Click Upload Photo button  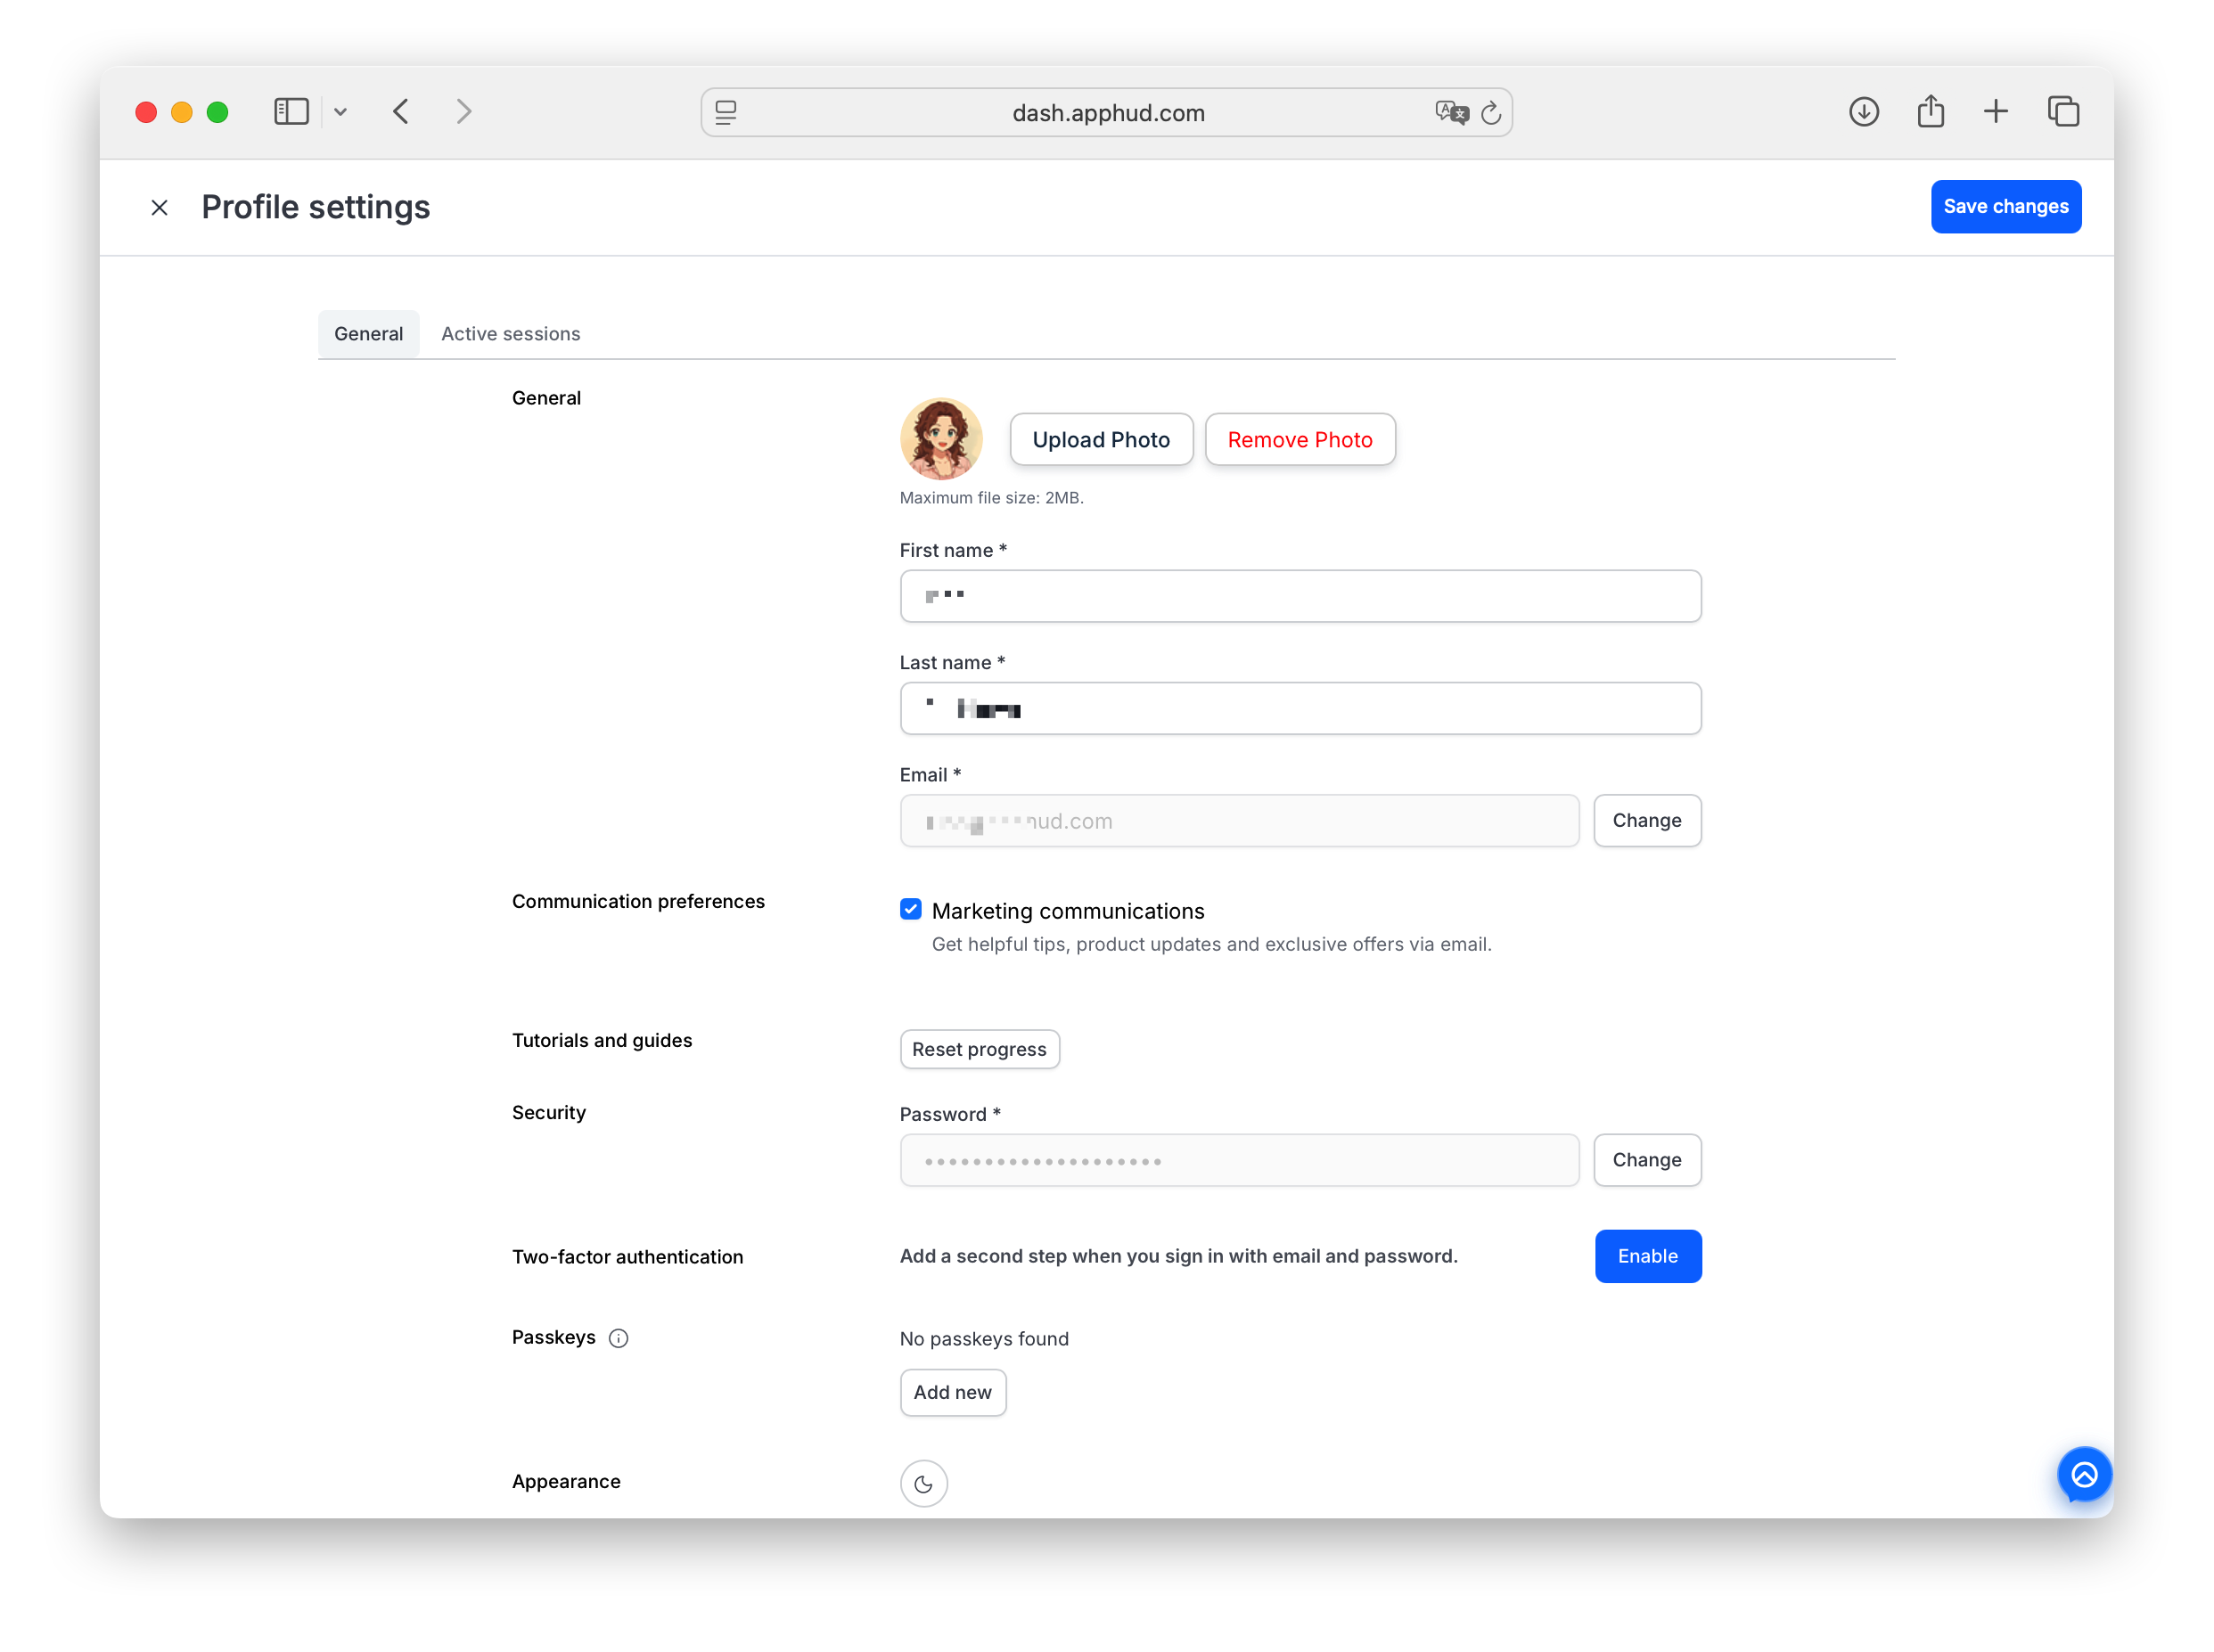coord(1101,439)
